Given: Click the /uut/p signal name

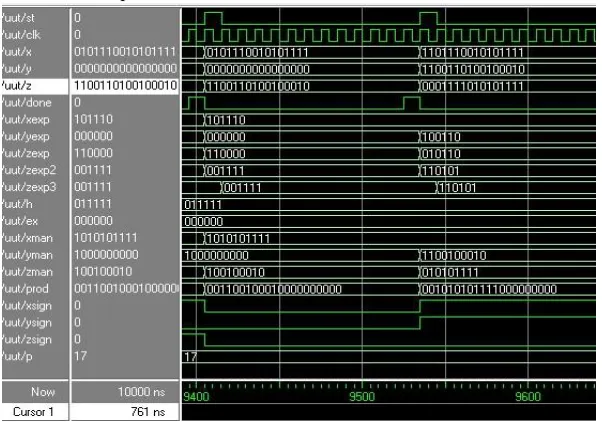Looking at the screenshot, I should point(17,356).
